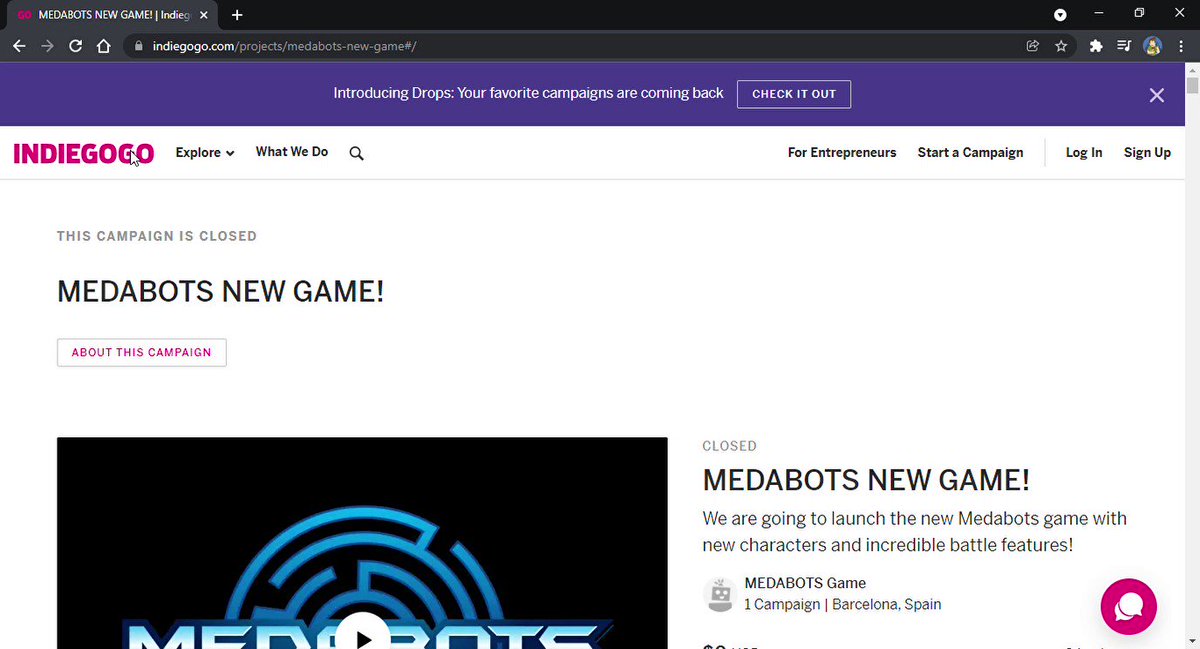This screenshot has height=649, width=1200.
Task: Open the What We Do menu item
Action: (x=292, y=152)
